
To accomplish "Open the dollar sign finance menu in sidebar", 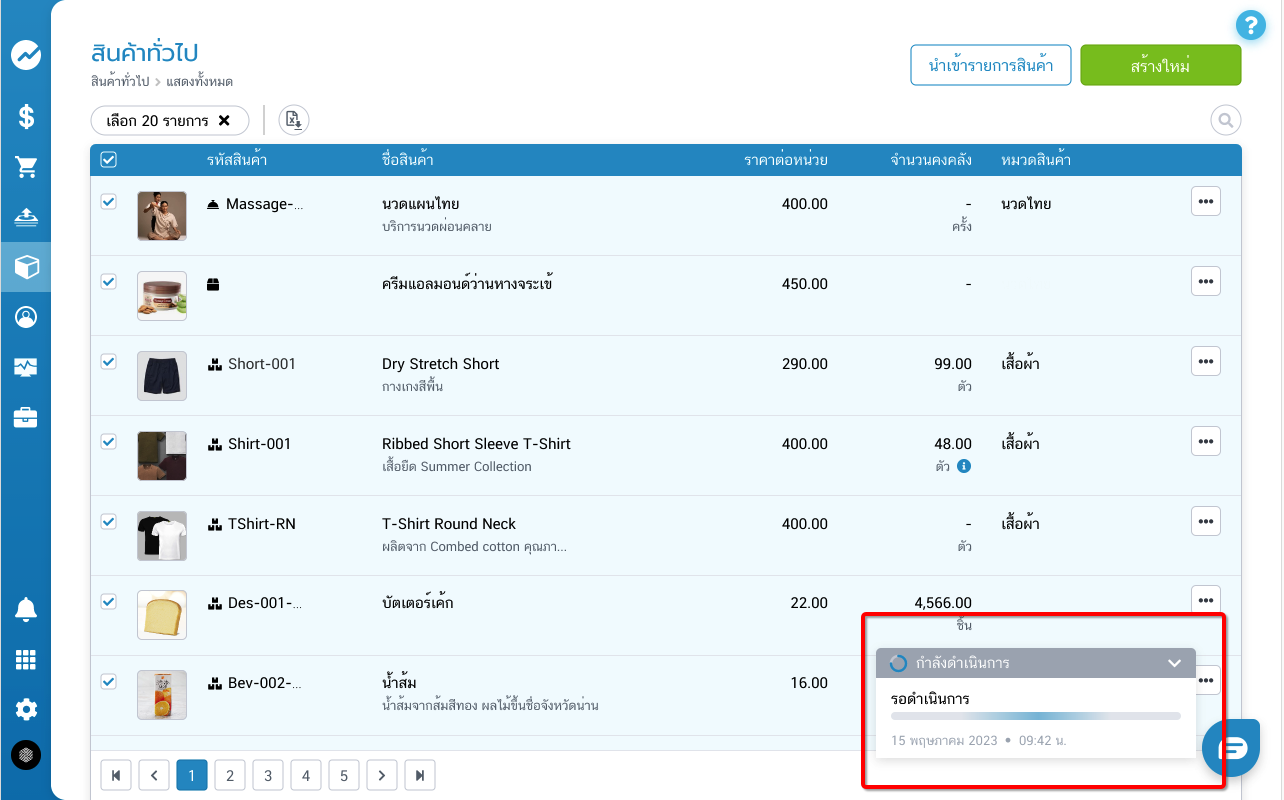I will point(26,117).
